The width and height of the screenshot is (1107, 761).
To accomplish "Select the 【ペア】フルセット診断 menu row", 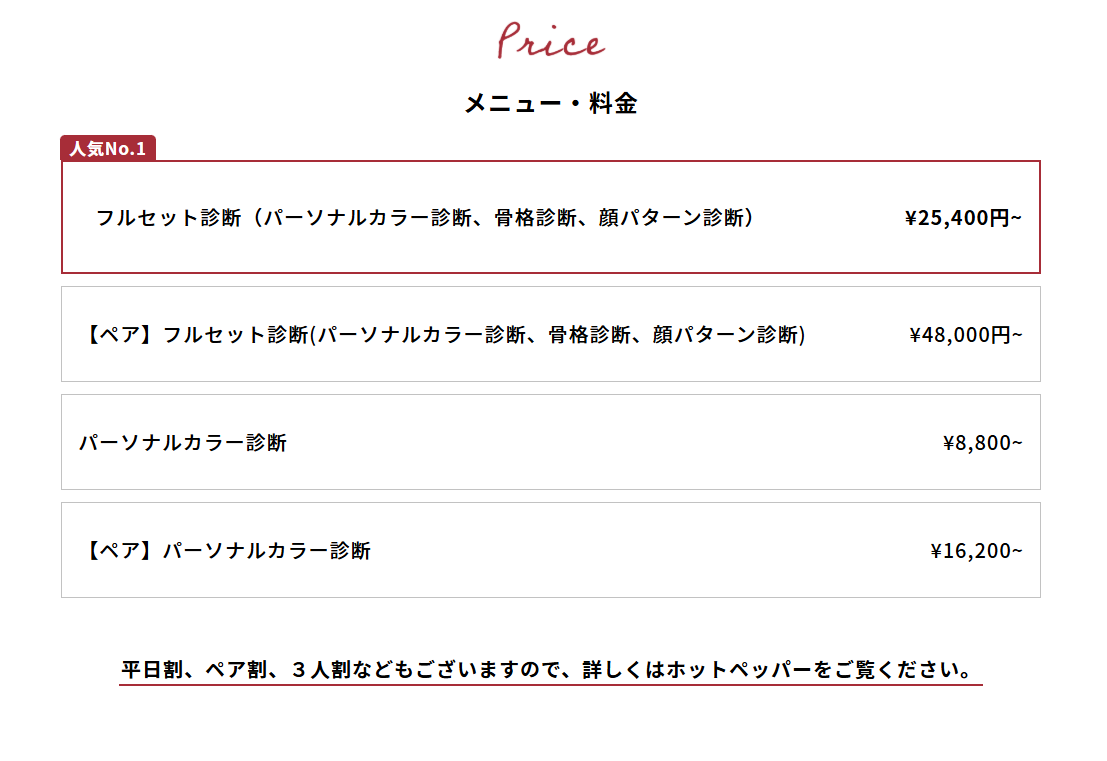I will (551, 334).
